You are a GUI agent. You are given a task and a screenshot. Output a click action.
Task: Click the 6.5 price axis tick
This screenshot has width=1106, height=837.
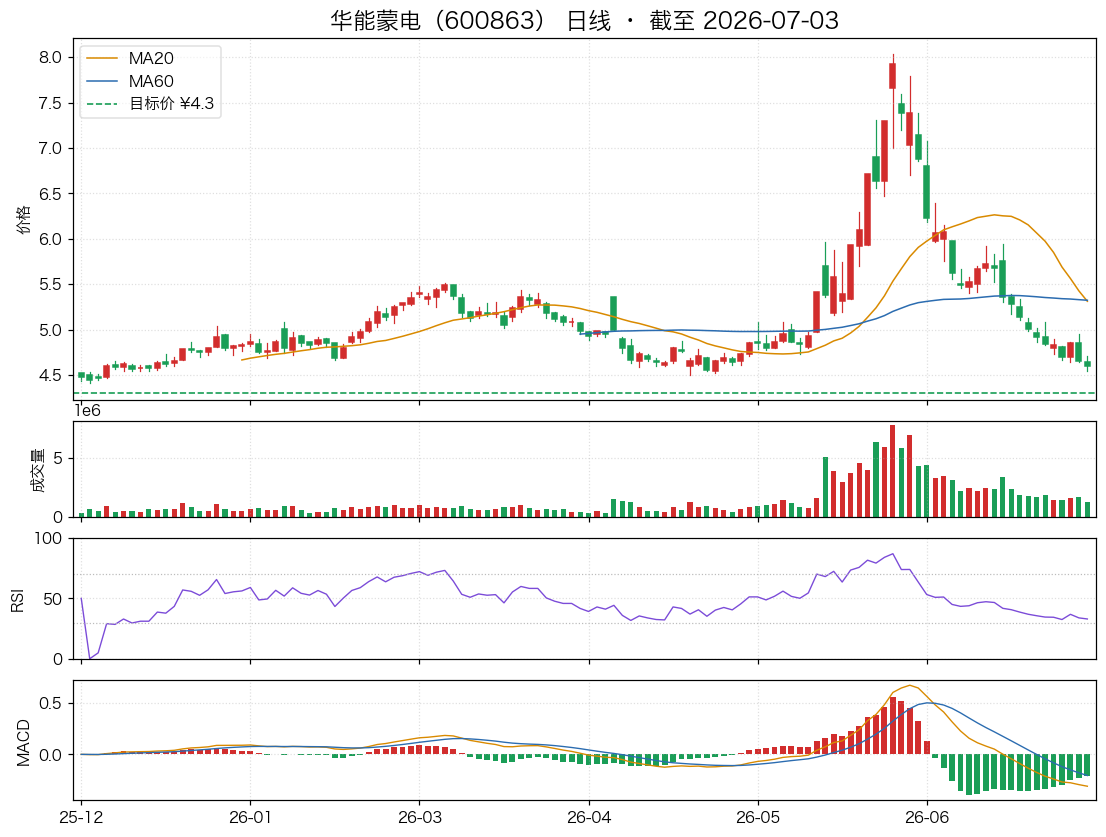pyautogui.click(x=51, y=194)
